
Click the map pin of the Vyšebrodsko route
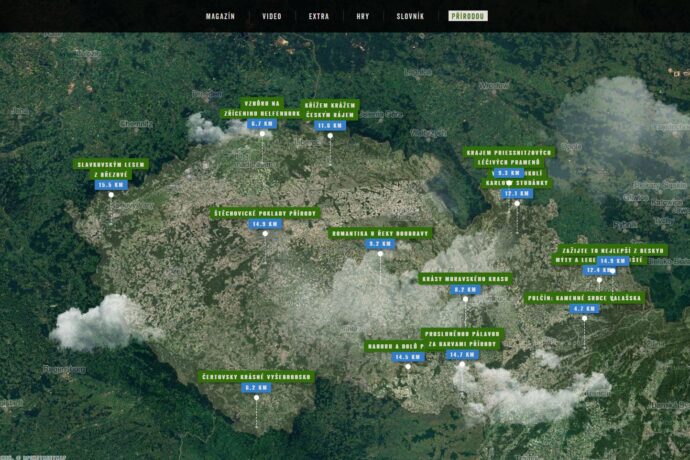(x=256, y=397)
